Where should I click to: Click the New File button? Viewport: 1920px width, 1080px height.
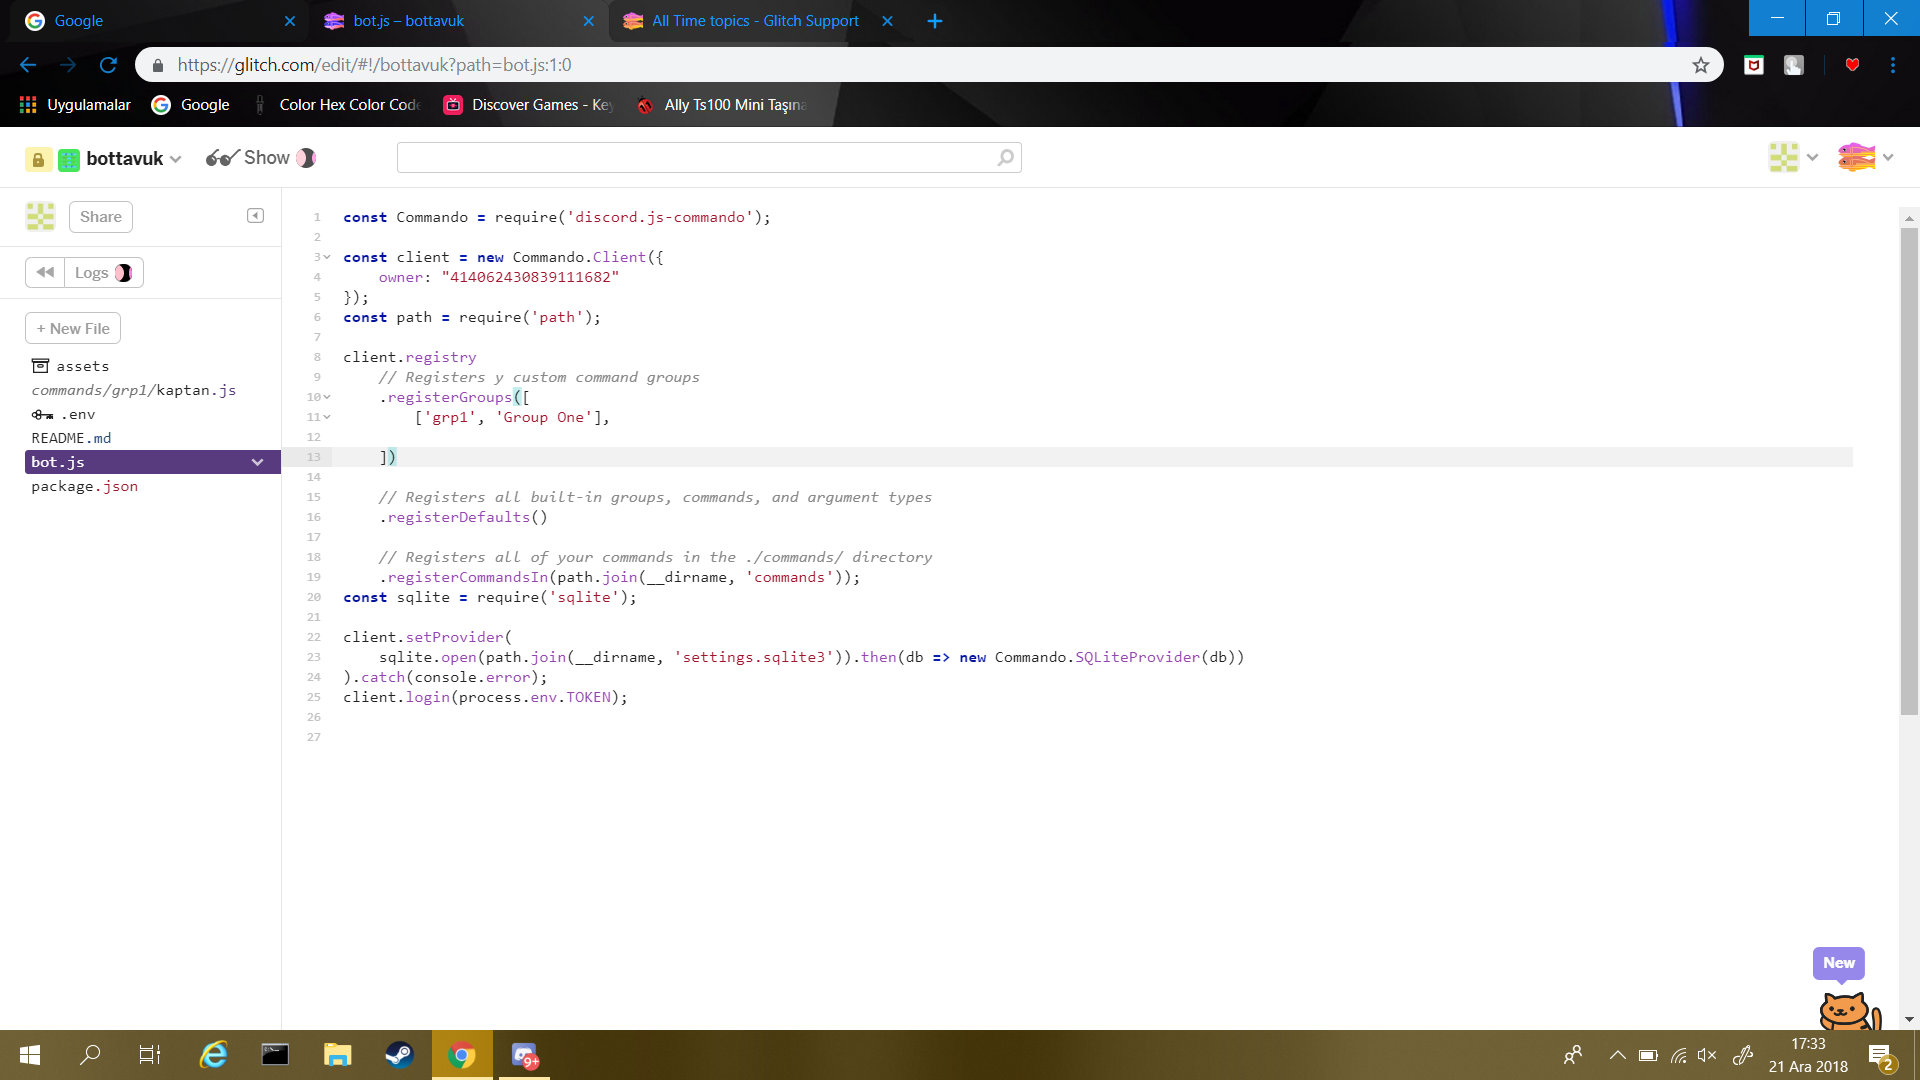pos(73,328)
